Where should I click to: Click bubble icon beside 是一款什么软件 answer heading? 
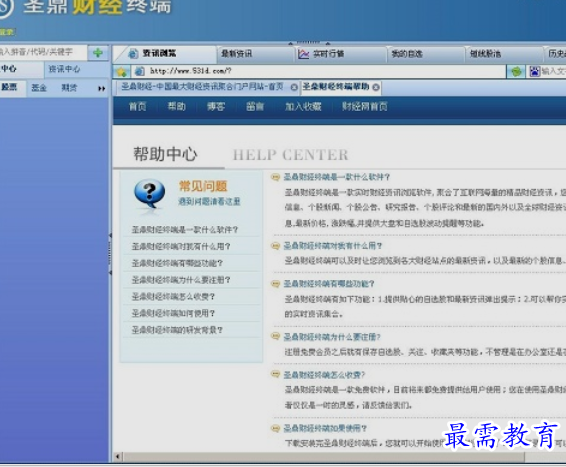275,177
